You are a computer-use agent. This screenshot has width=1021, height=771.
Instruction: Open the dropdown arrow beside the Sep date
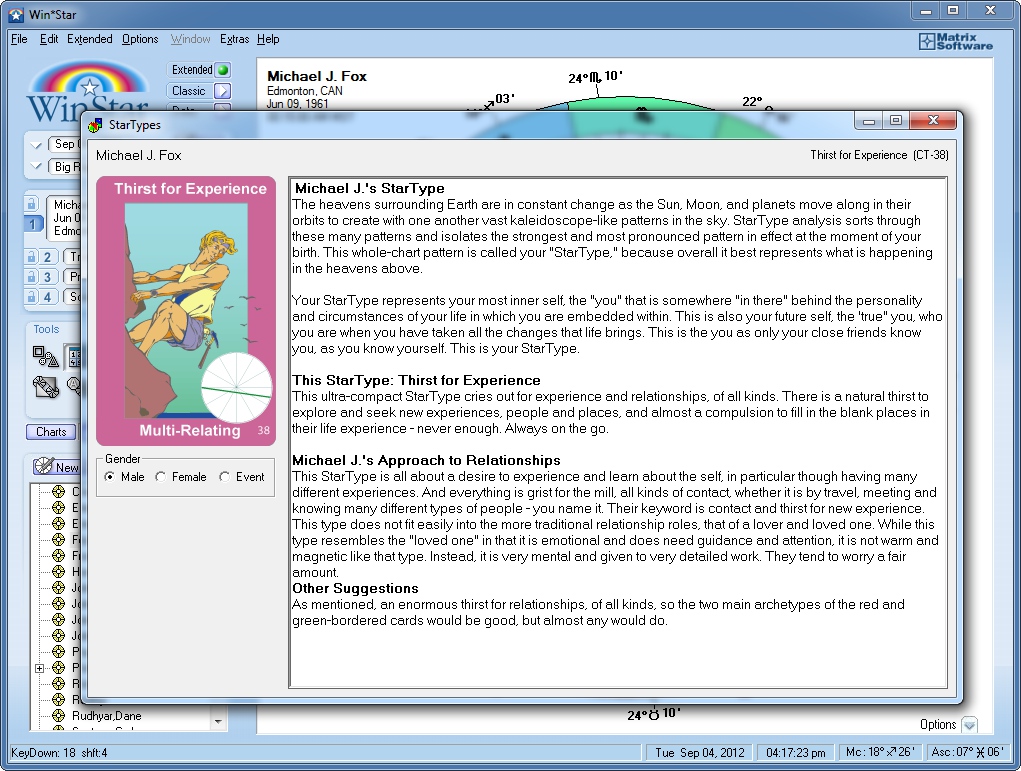36,145
